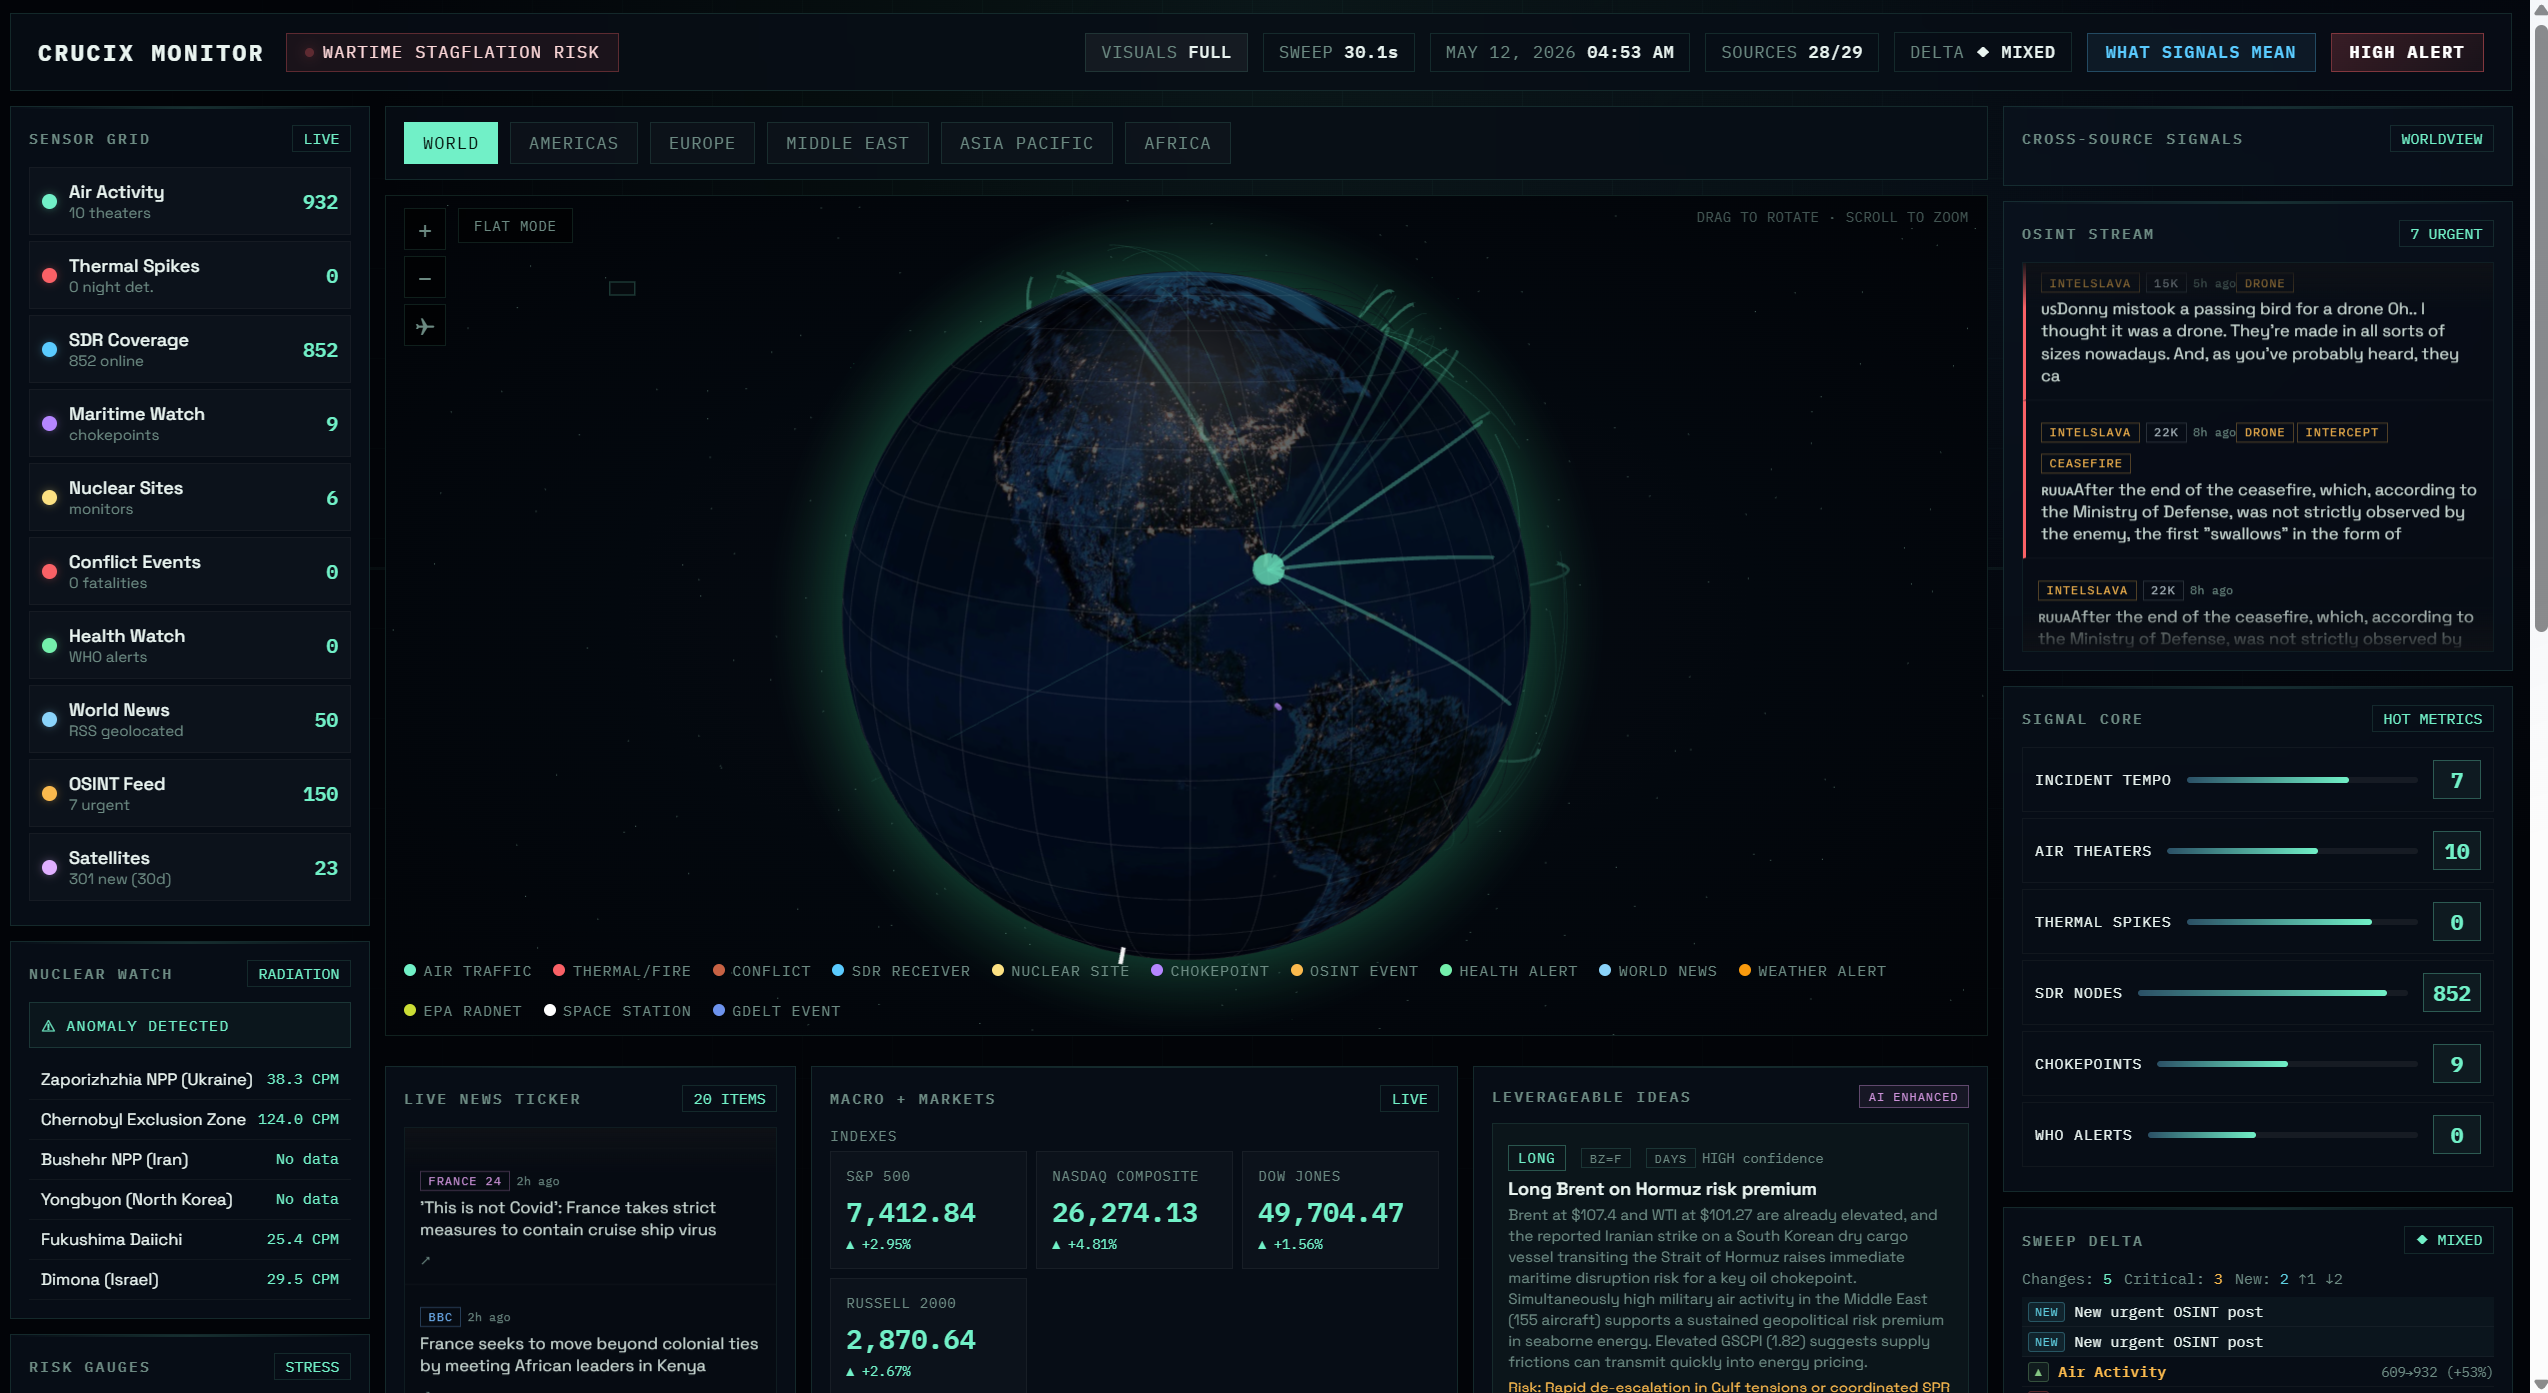Open the S&P 500 index card
Image resolution: width=2548 pixels, height=1393 pixels.
click(x=928, y=1210)
